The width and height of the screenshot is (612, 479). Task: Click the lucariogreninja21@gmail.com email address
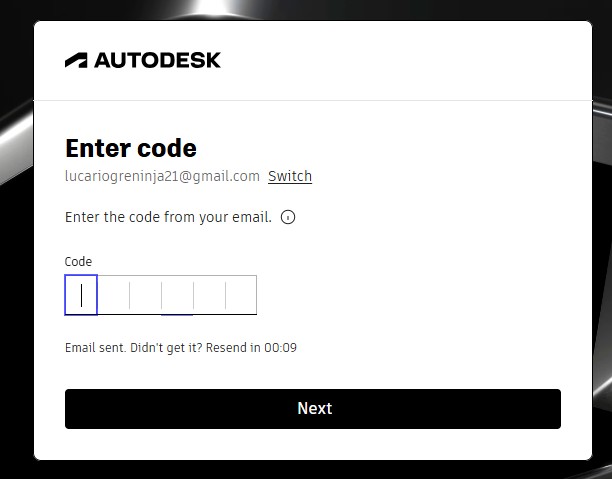[x=162, y=176]
